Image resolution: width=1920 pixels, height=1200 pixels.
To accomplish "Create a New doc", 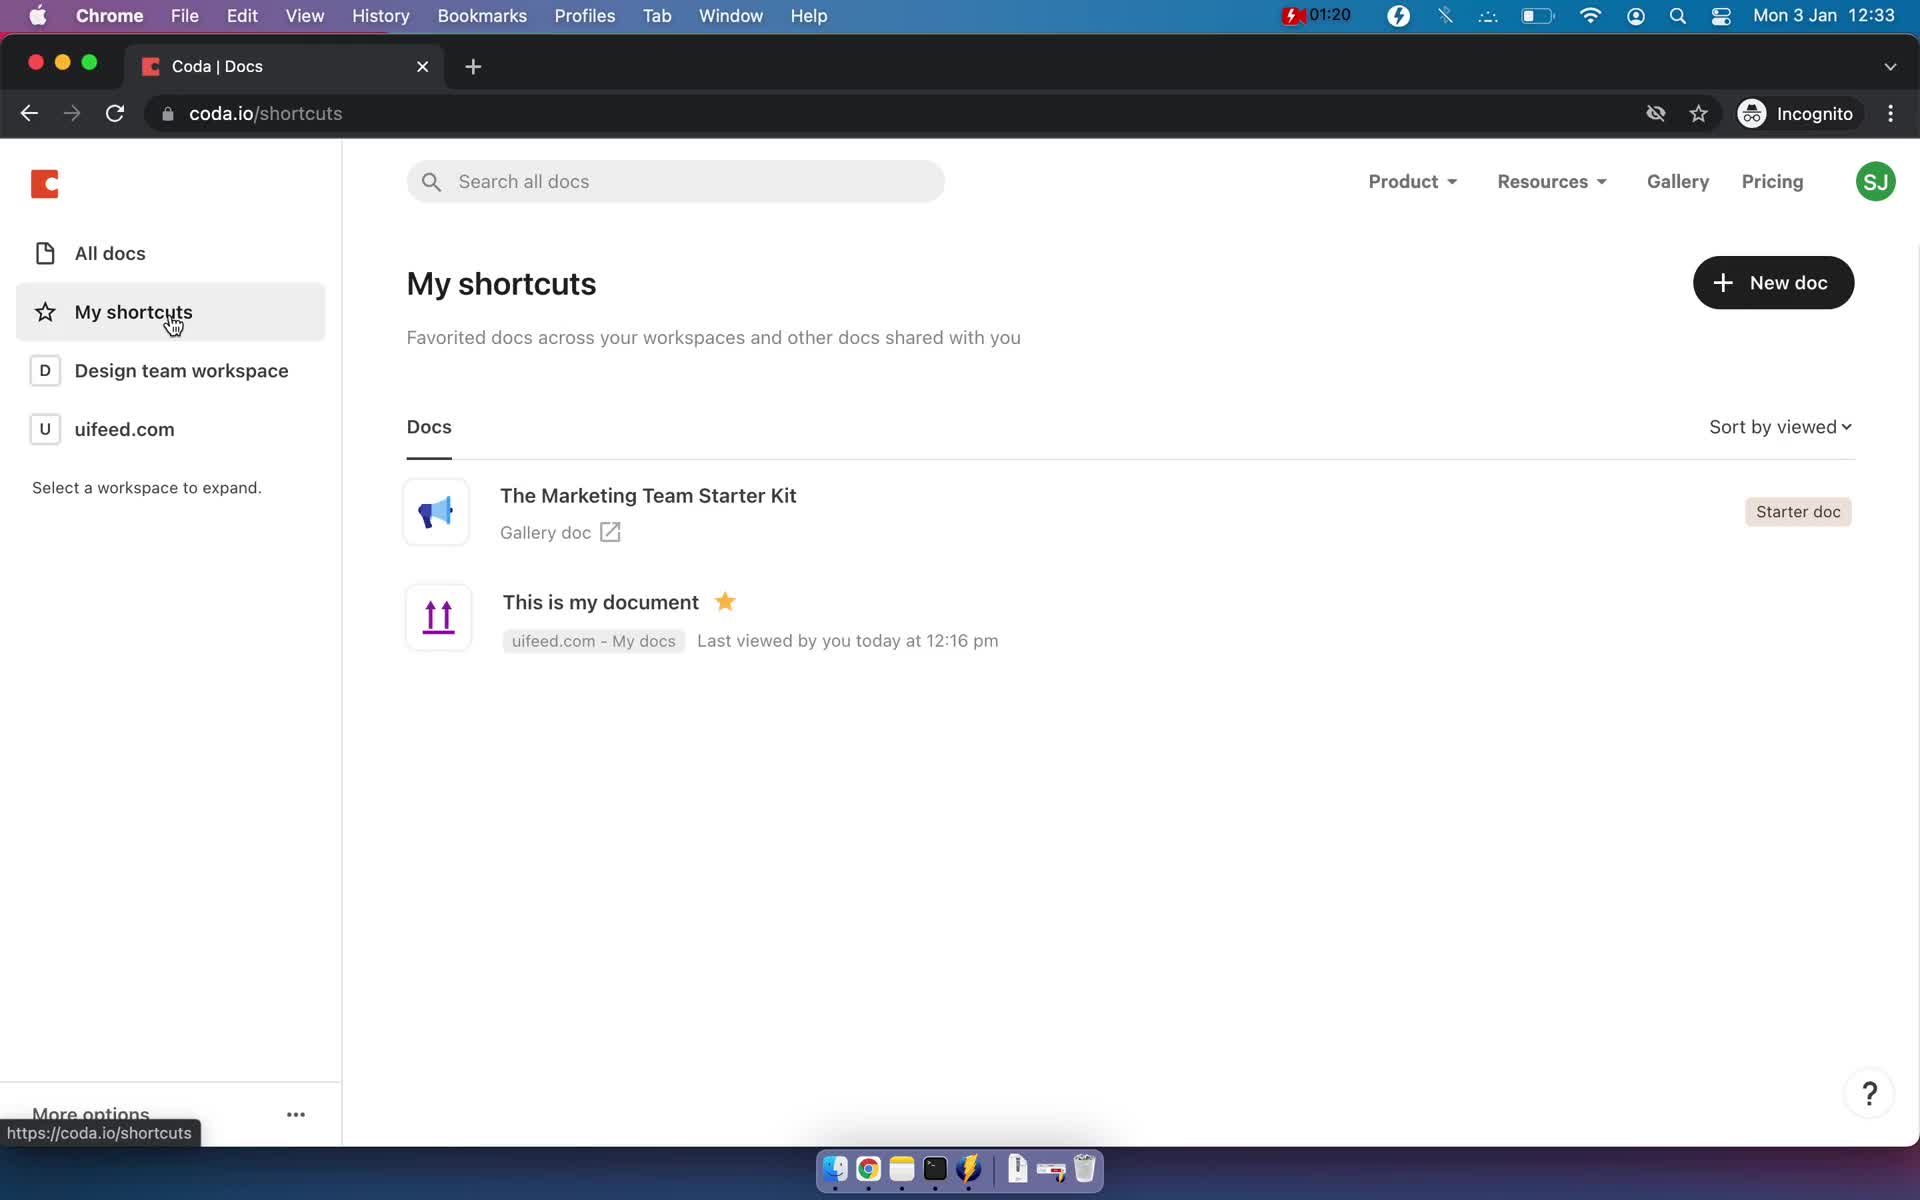I will pos(1773,283).
